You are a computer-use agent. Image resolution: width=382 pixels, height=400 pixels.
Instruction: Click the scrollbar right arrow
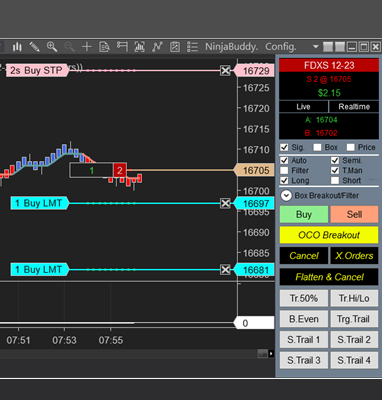pyautogui.click(x=271, y=354)
